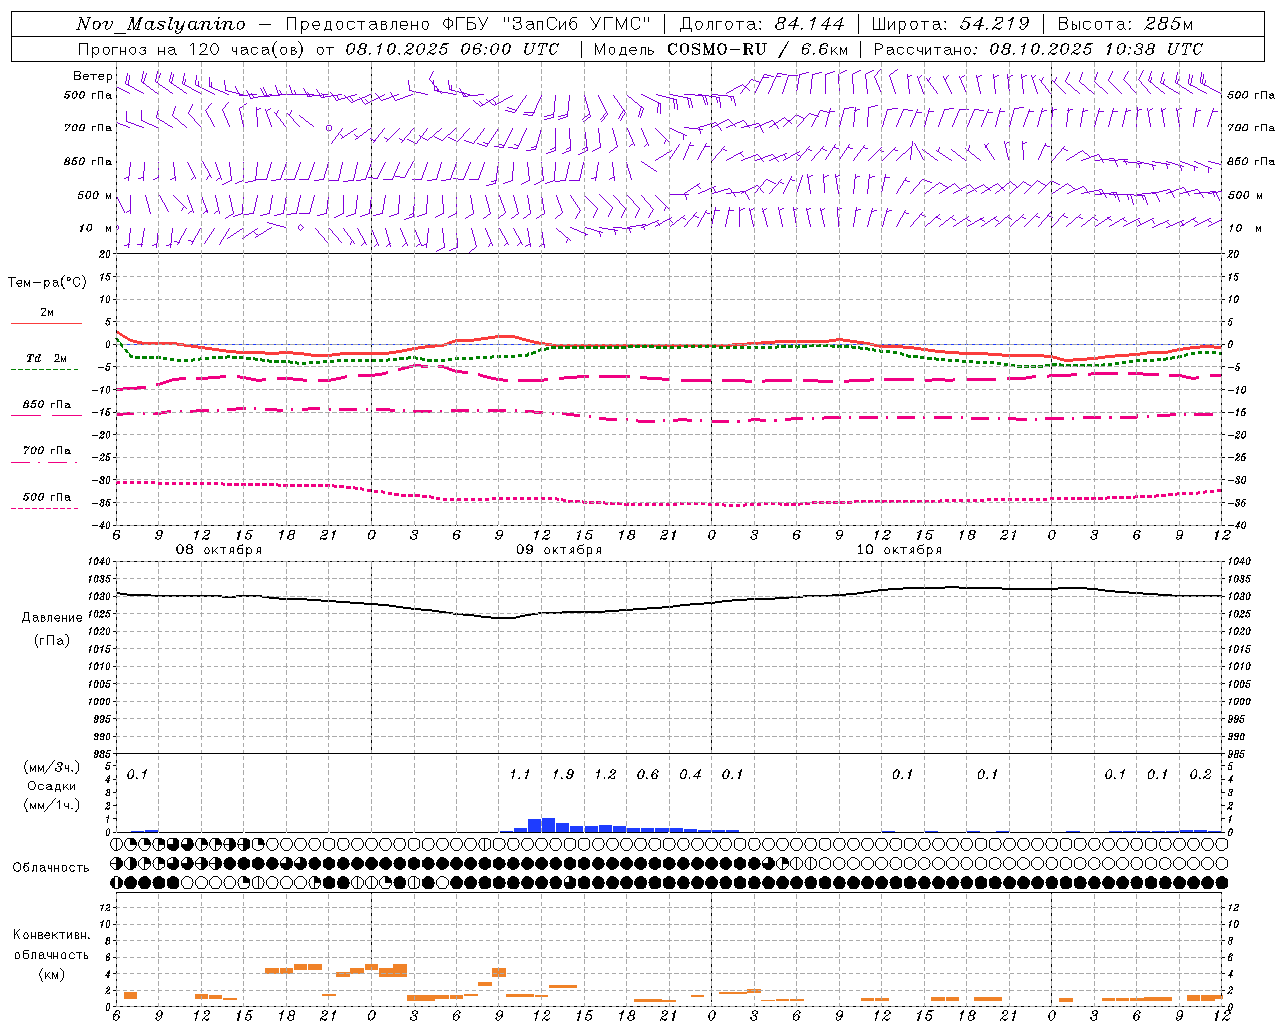Click the 09 октября date label
The image size is (1280, 1024).
pyautogui.click(x=559, y=550)
